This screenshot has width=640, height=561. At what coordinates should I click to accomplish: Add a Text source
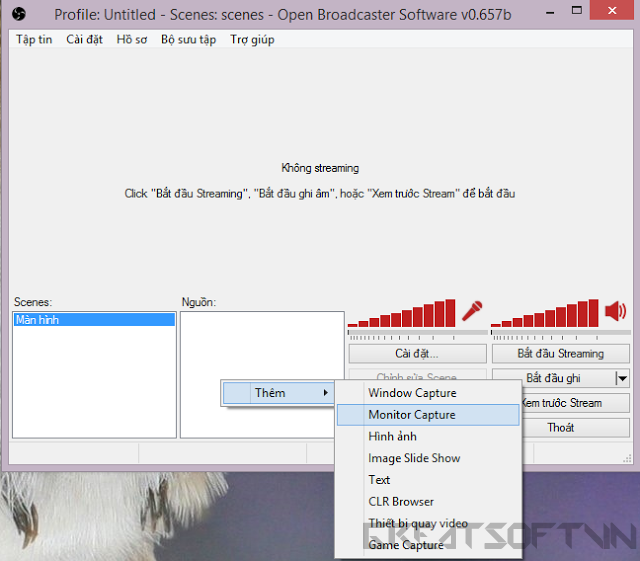(x=428, y=480)
